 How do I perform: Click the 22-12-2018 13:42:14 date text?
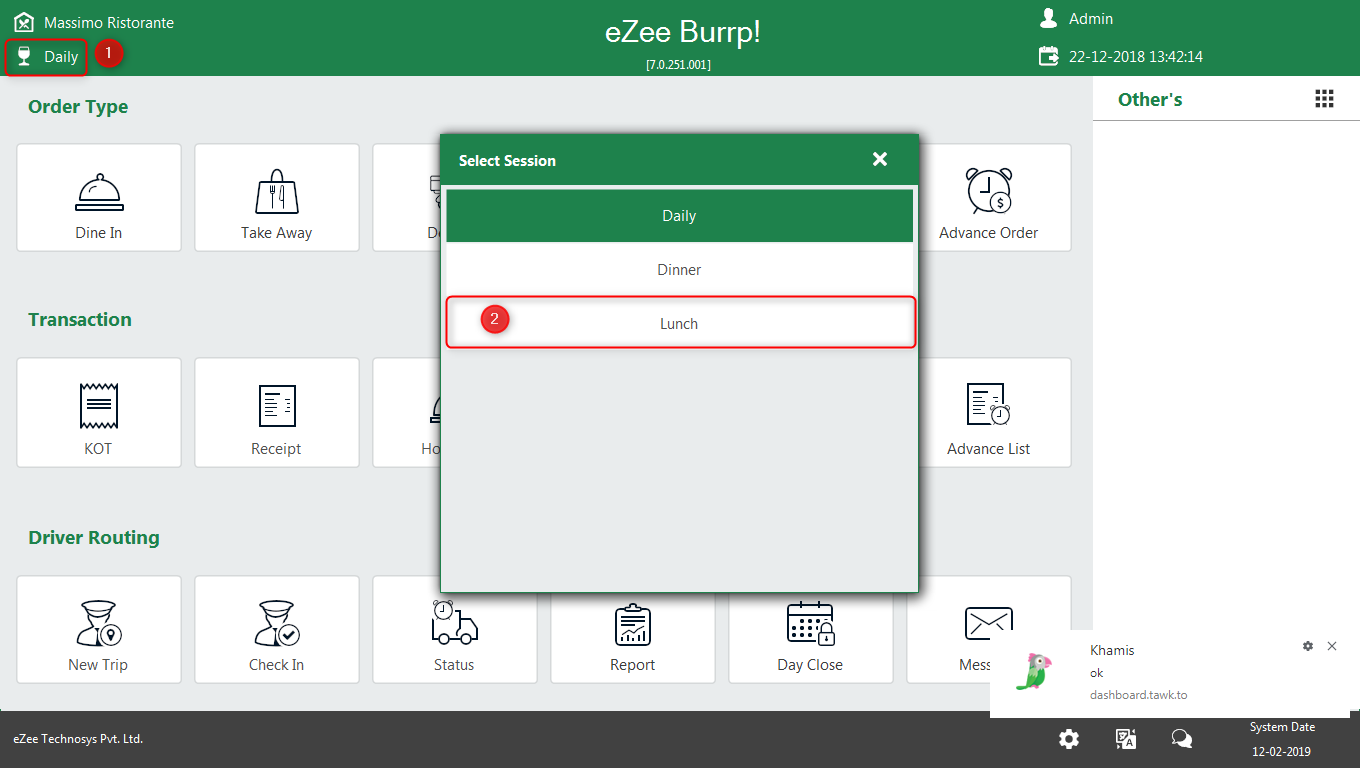[1136, 57]
